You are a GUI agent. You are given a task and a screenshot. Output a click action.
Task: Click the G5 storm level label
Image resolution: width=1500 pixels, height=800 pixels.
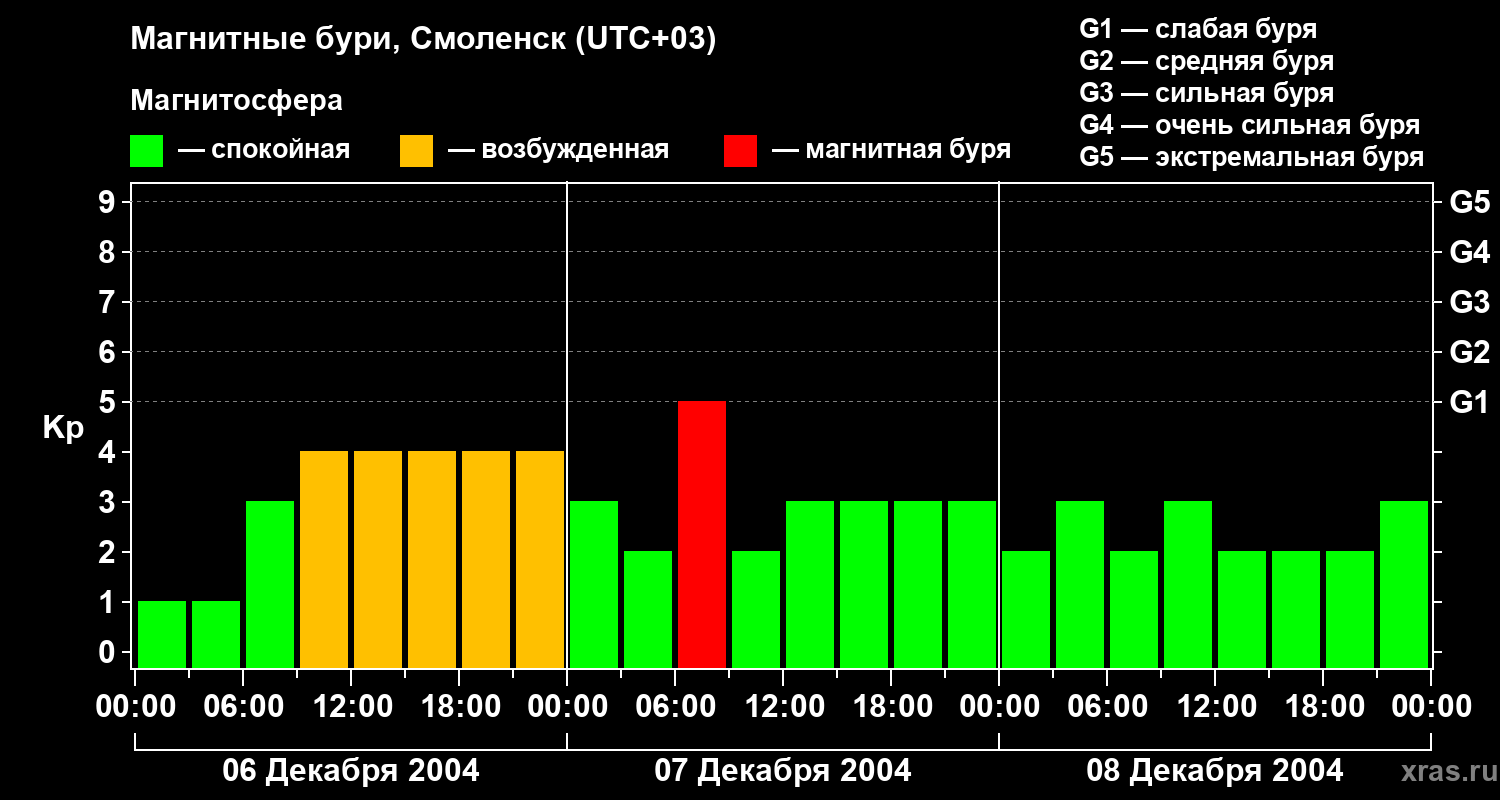click(x=1469, y=203)
